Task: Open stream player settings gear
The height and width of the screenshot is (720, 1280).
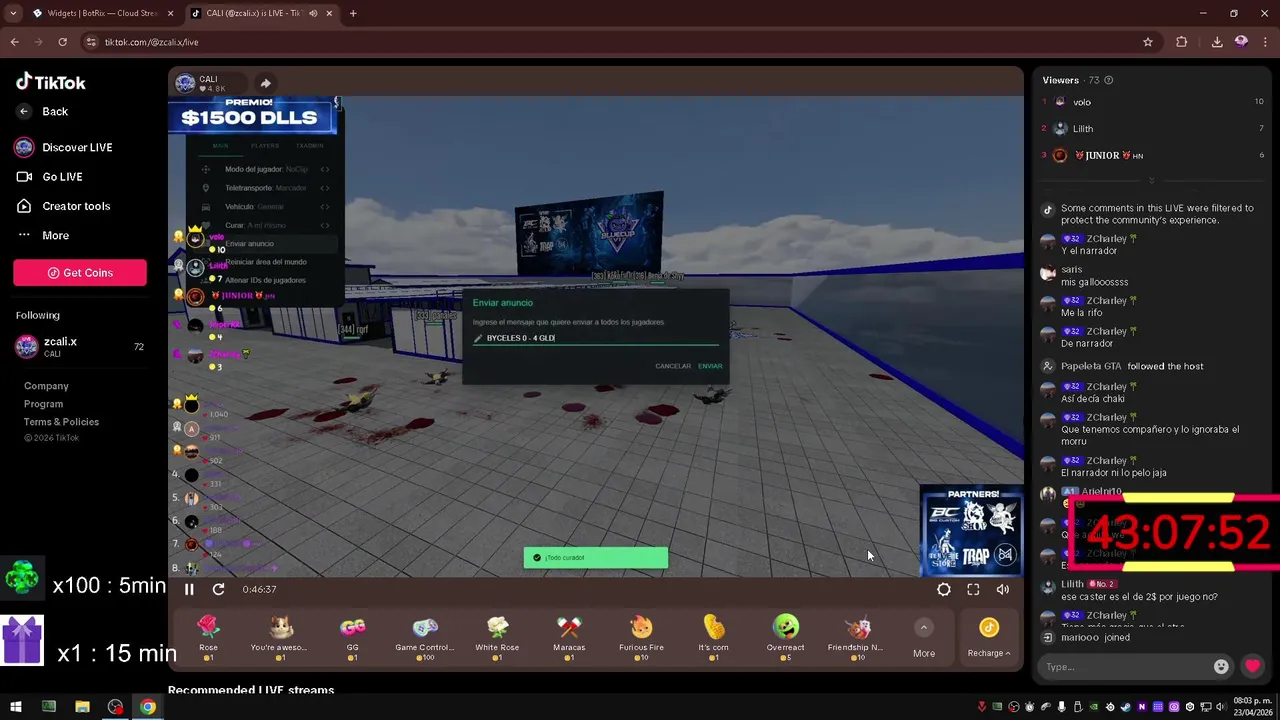Action: tap(944, 590)
